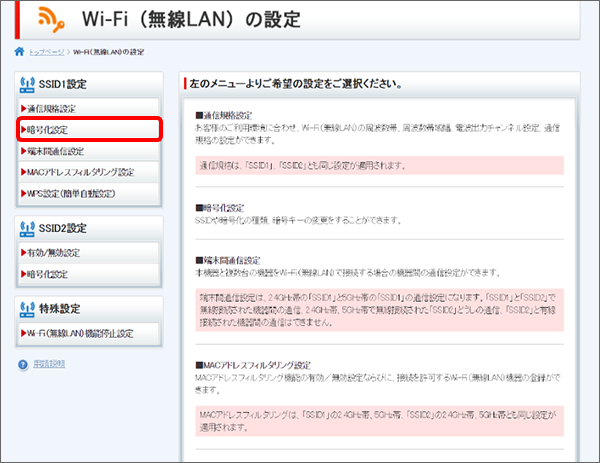This screenshot has width=600, height=463.
Task: Click the ■暗号化設定 heading in description
Action: 220,208
